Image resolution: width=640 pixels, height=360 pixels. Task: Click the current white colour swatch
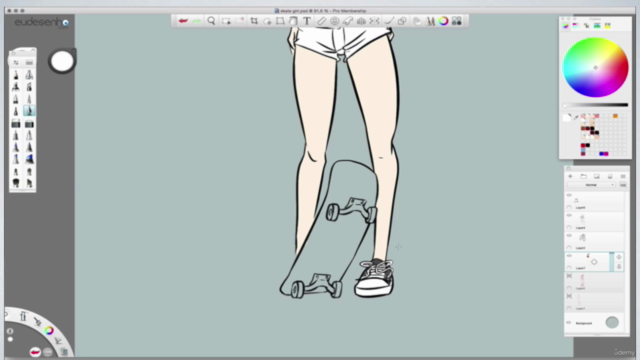click(x=567, y=118)
